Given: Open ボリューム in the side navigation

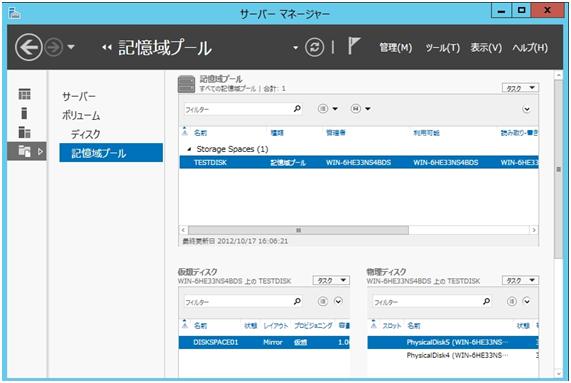Looking at the screenshot, I should pos(81,115).
